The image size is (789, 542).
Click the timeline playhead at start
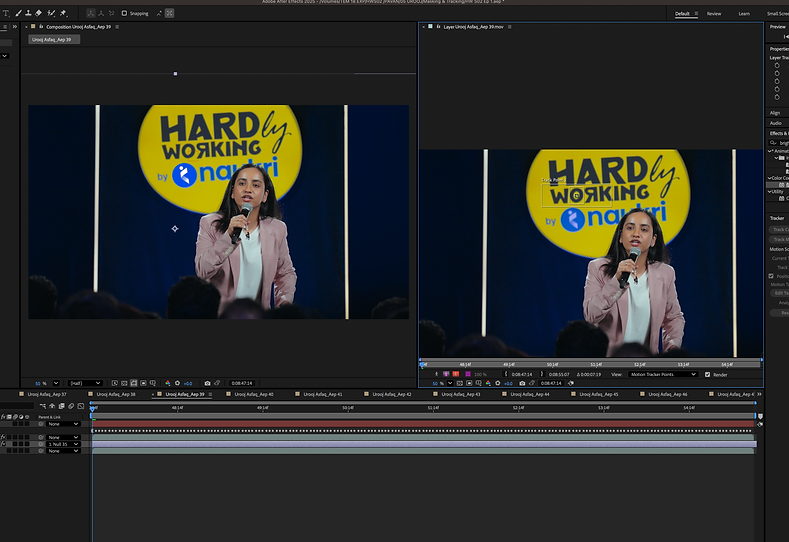92,408
